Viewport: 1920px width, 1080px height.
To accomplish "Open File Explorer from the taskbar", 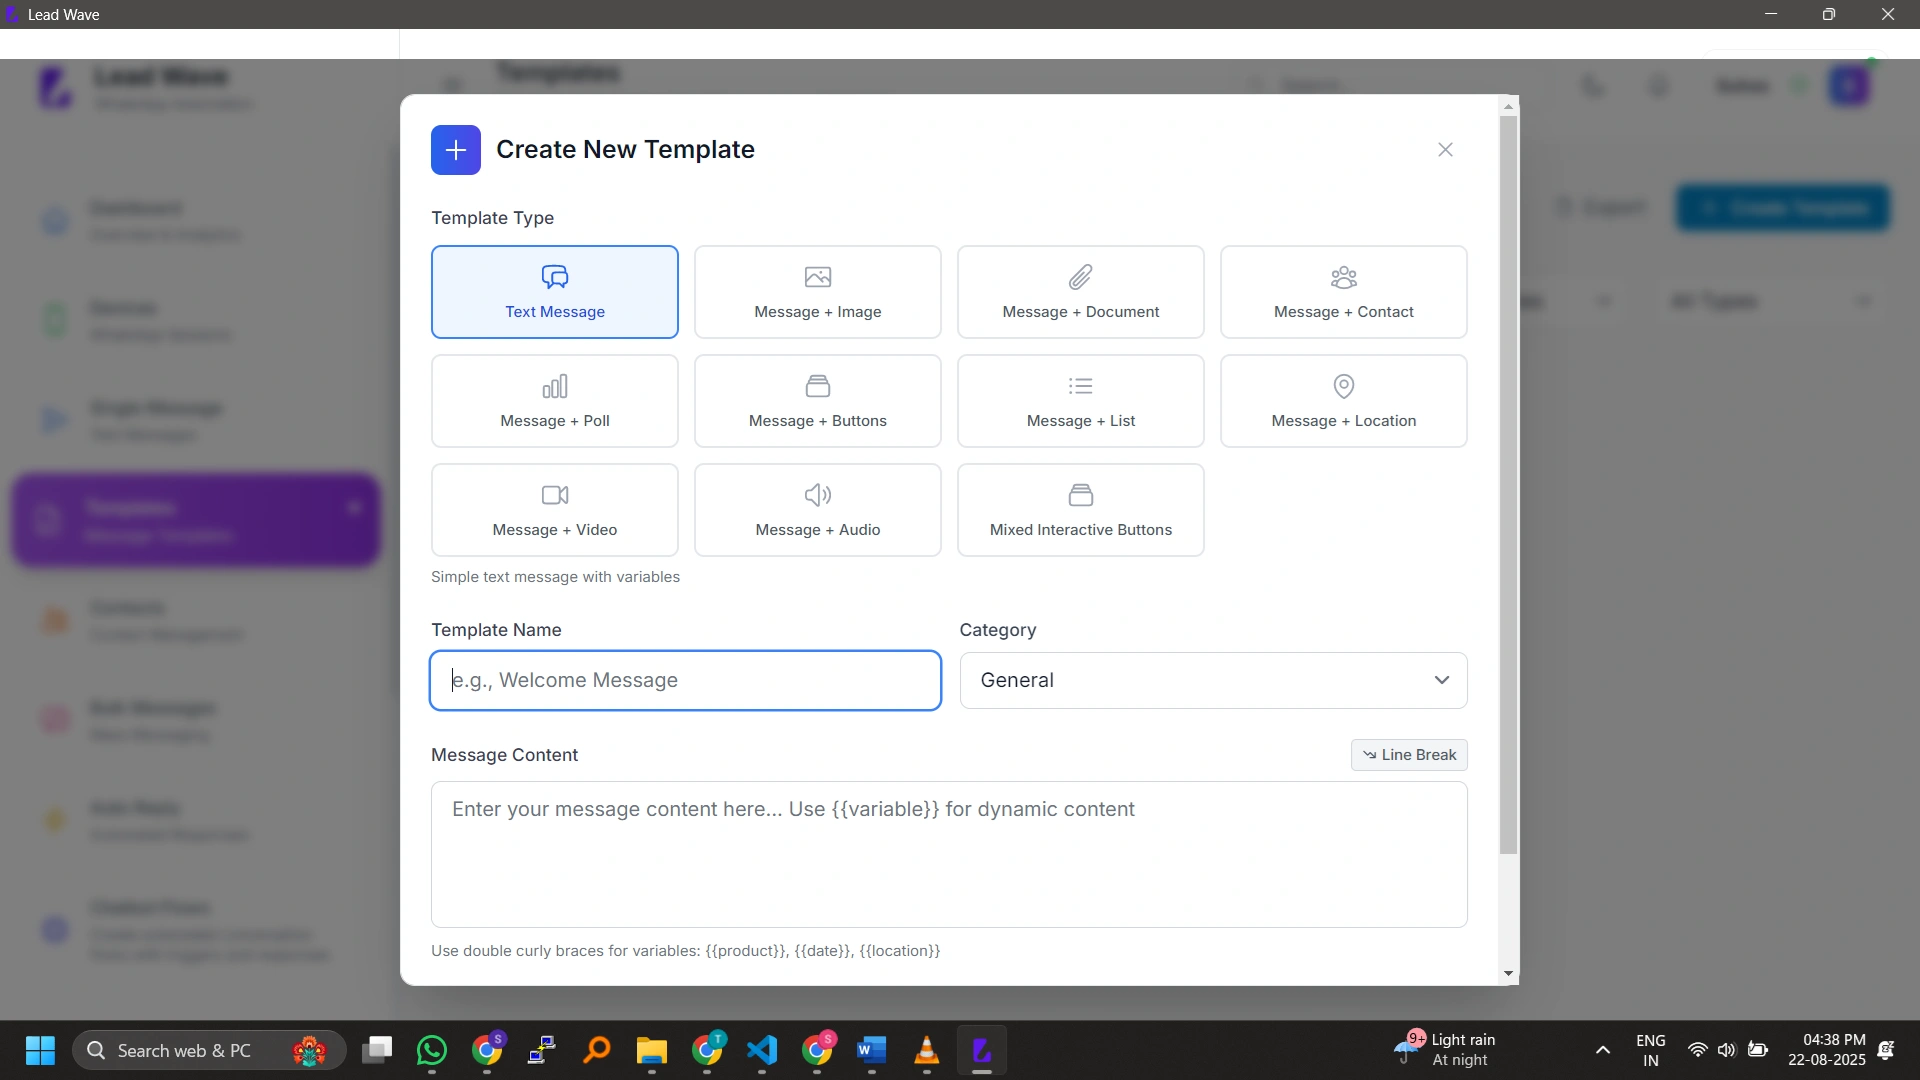I will point(652,1050).
